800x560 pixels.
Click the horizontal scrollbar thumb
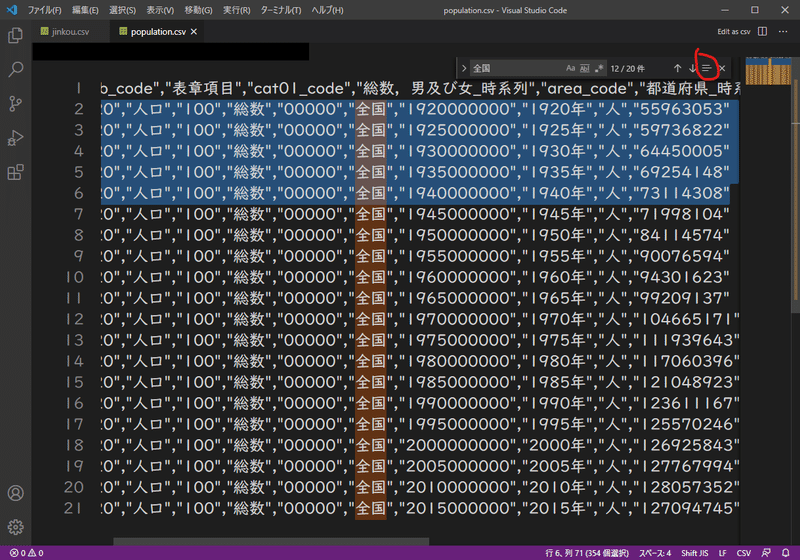coord(271,541)
